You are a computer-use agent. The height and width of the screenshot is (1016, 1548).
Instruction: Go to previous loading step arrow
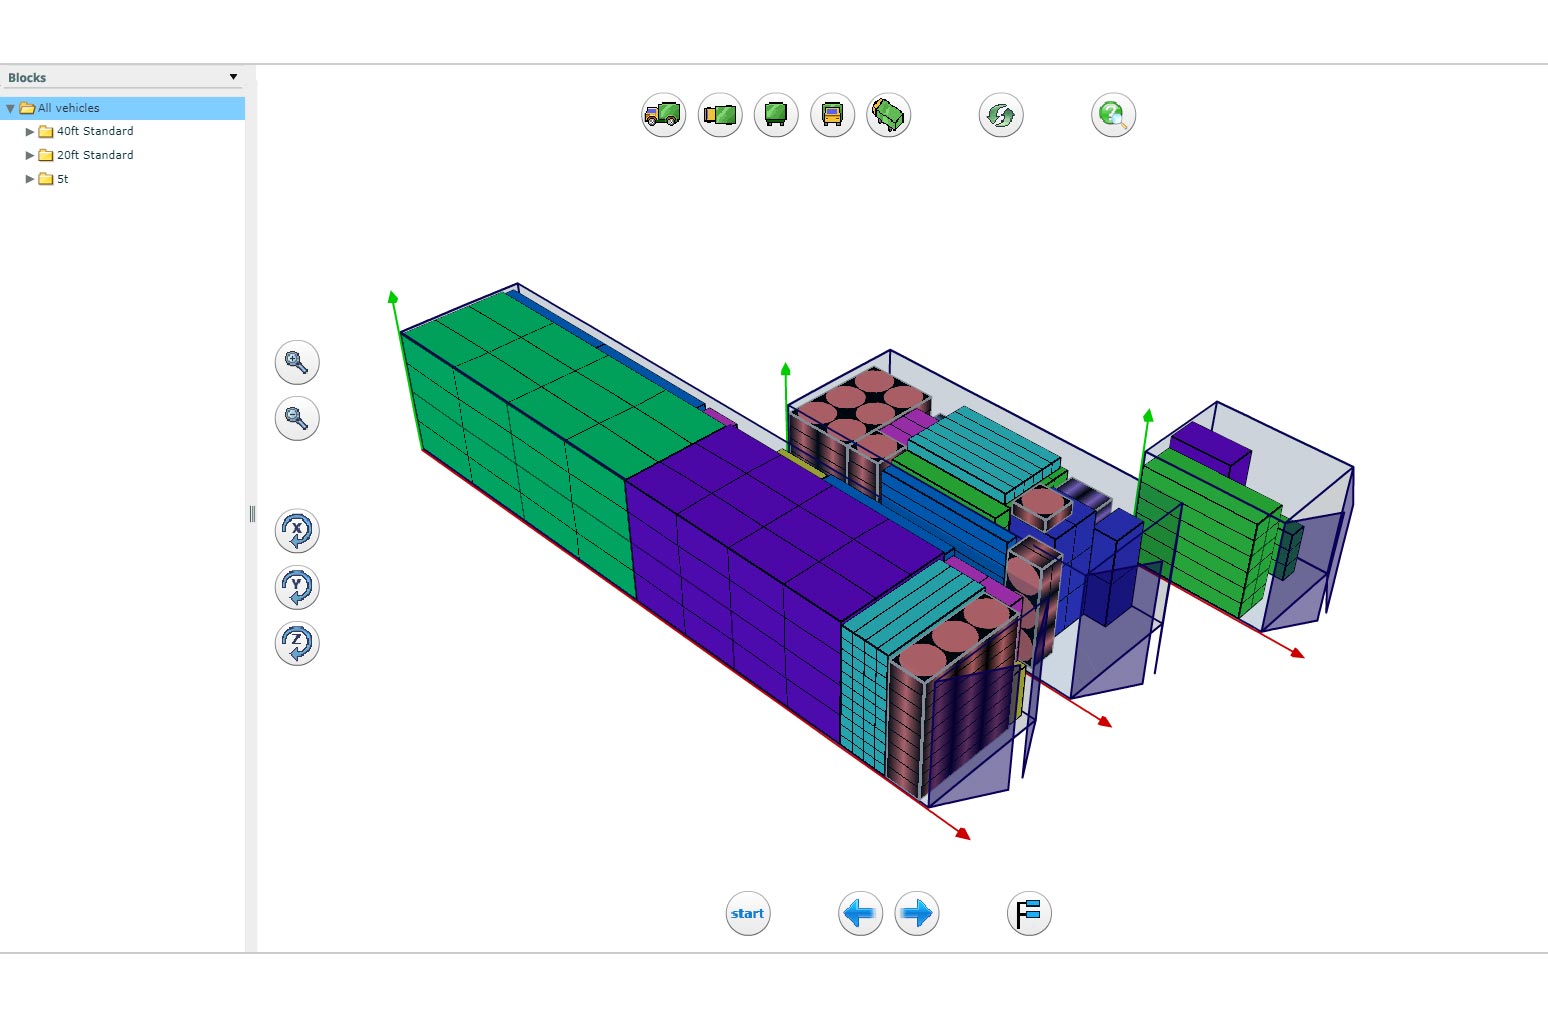[x=860, y=913]
